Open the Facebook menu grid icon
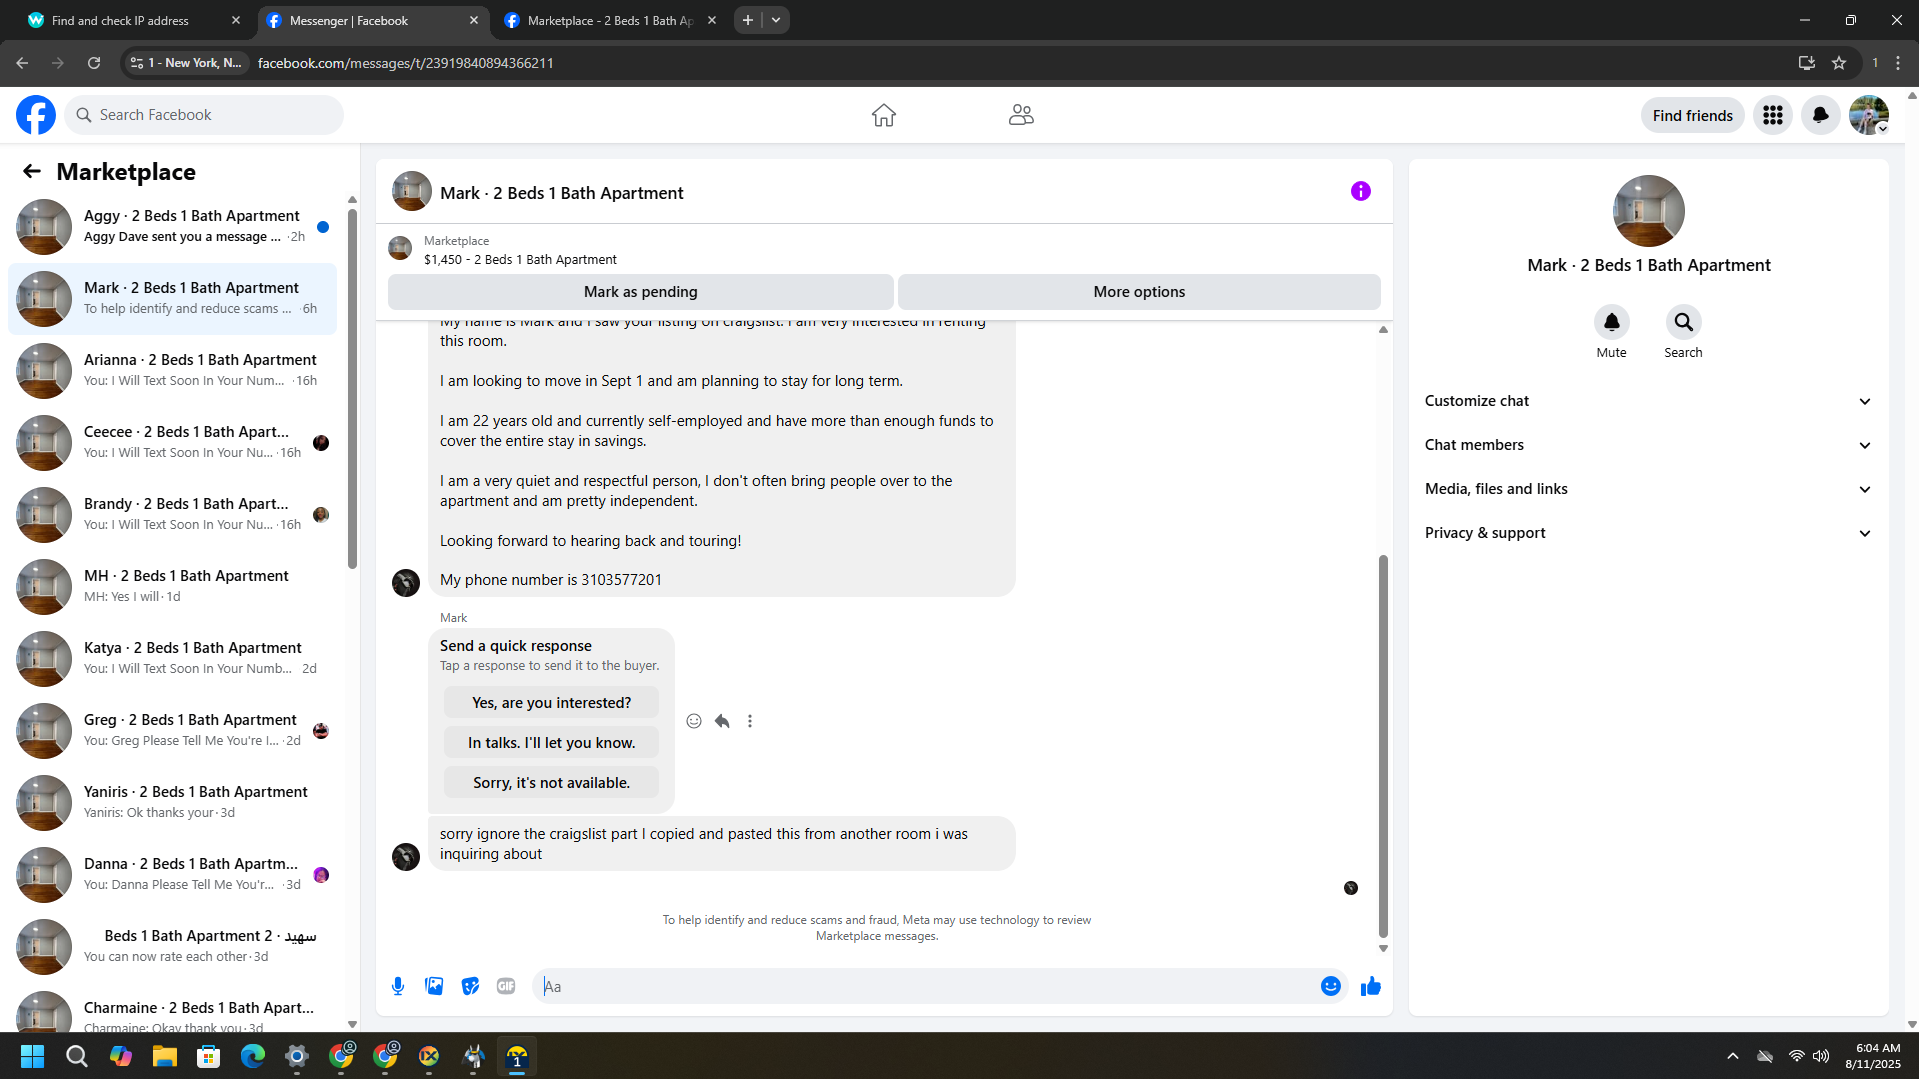Viewport: 1919px width, 1079px height. click(x=1772, y=115)
